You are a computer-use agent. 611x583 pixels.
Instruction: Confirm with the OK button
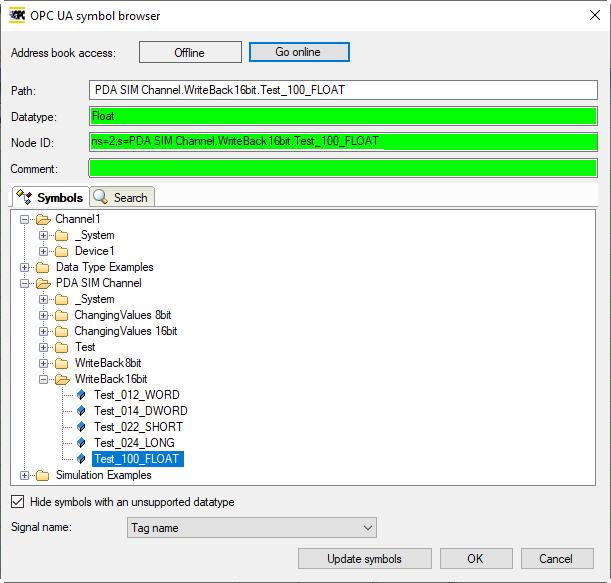point(476,559)
